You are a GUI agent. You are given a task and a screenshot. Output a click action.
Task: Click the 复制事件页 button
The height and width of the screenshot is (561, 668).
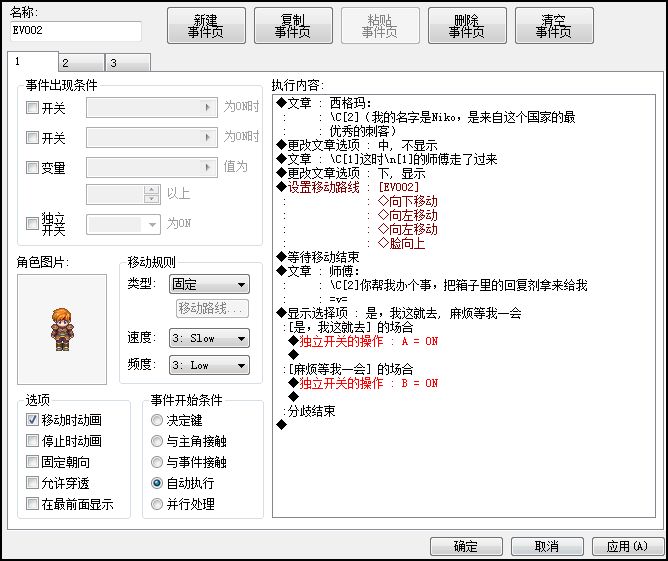293,26
